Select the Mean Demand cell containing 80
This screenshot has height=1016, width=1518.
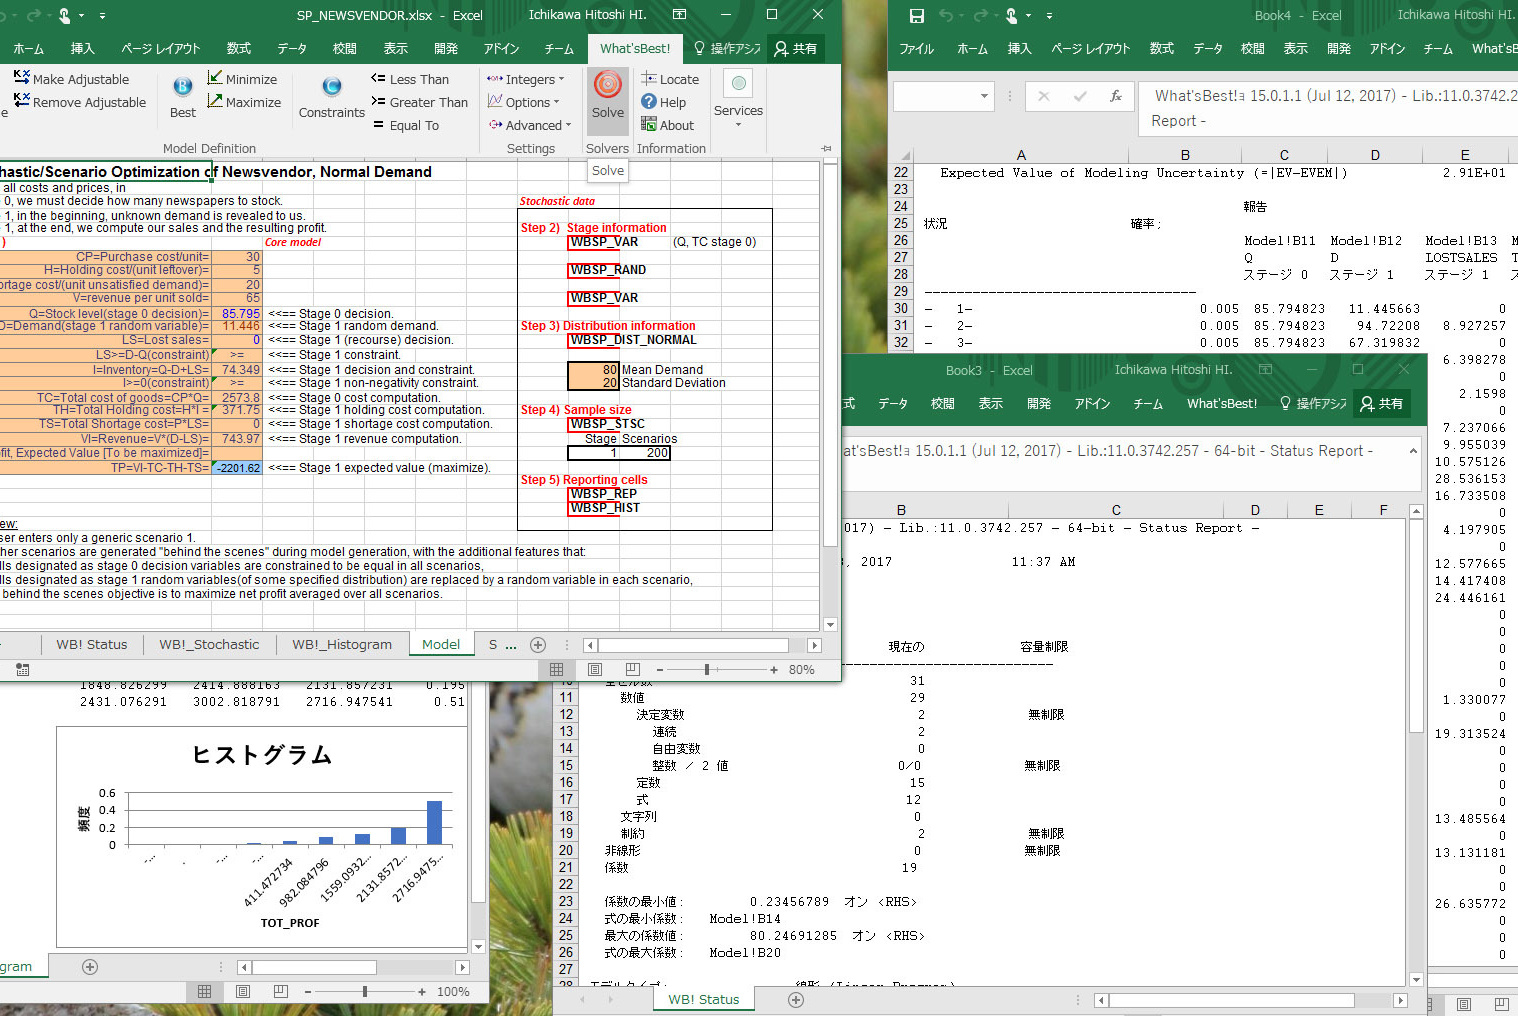[x=593, y=369]
